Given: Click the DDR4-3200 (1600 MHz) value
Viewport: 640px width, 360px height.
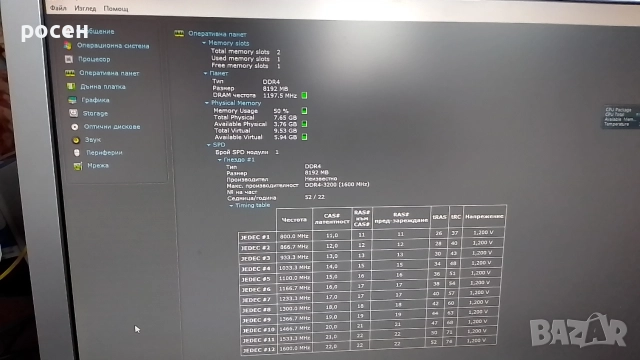Looking at the screenshot, I should [x=337, y=184].
